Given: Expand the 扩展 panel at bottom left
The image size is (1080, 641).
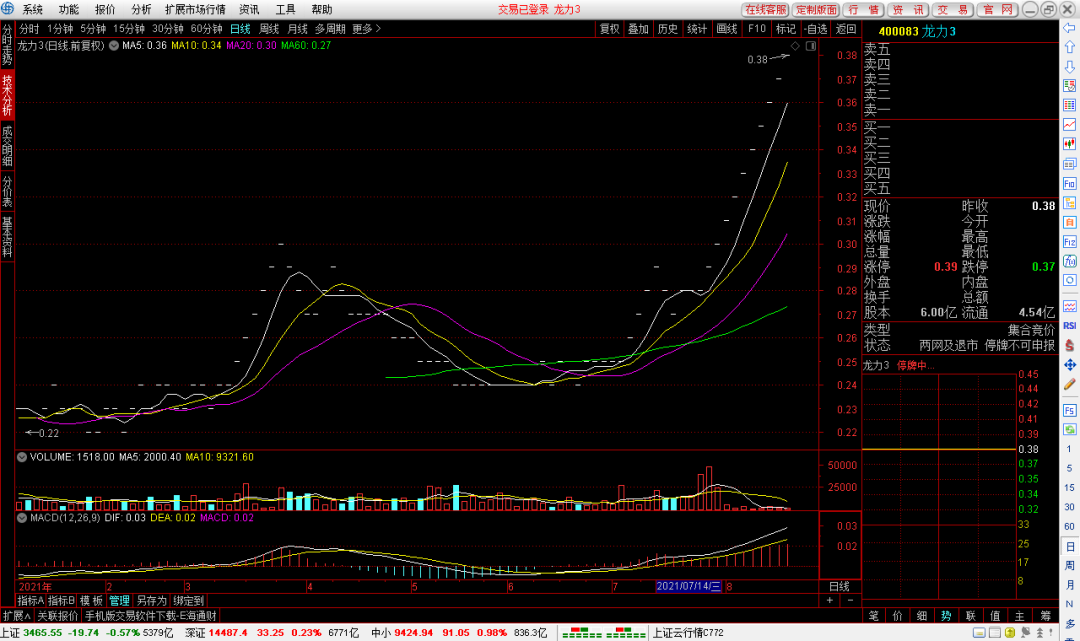Looking at the screenshot, I should 17,616.
